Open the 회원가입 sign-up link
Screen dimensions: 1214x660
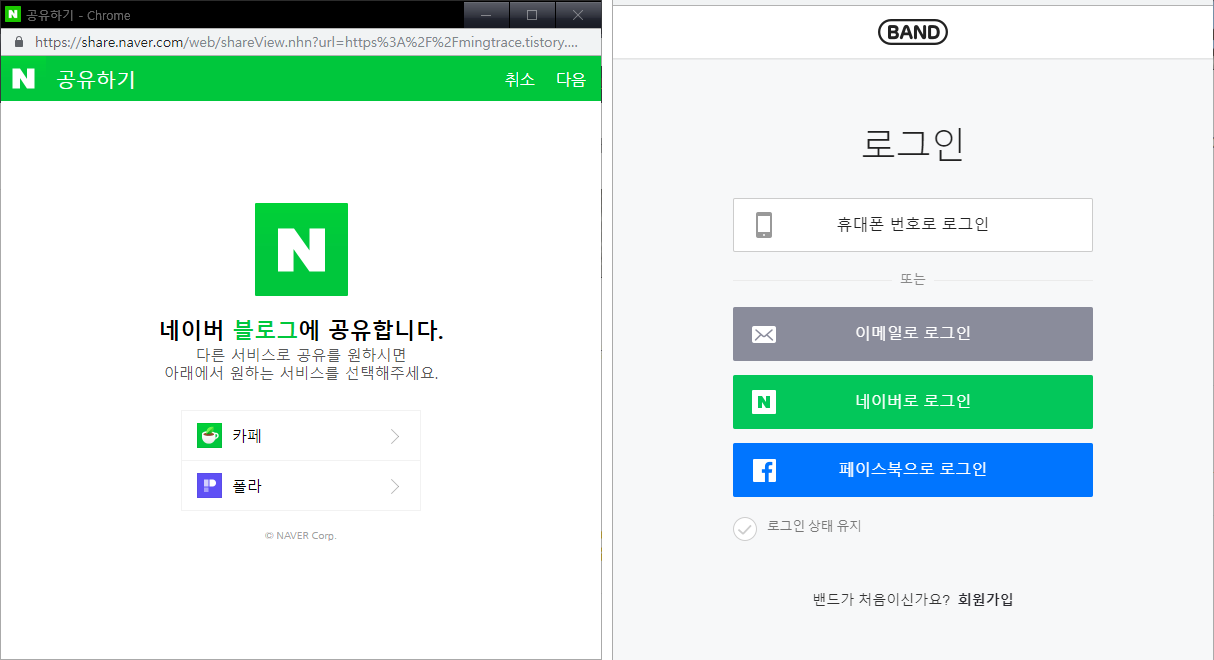point(985,600)
